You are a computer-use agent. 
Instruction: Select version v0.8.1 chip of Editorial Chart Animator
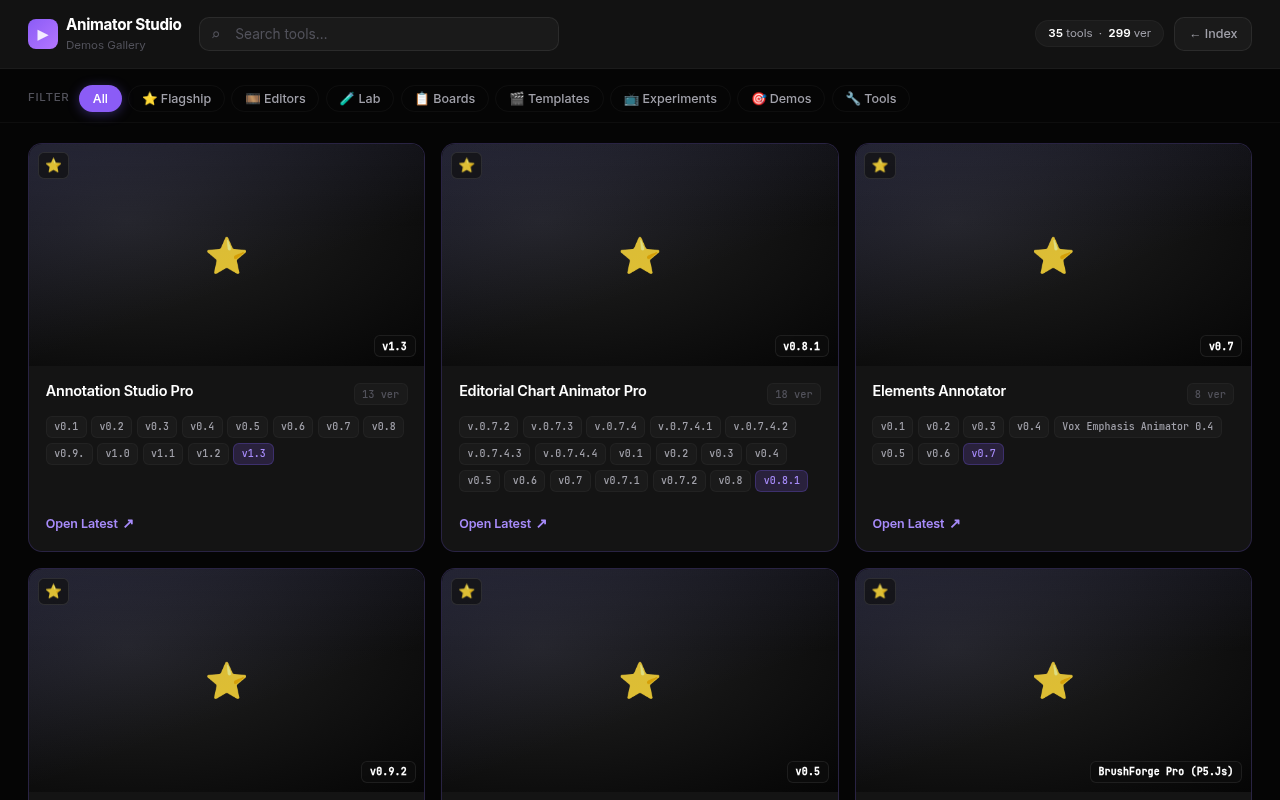coord(781,481)
